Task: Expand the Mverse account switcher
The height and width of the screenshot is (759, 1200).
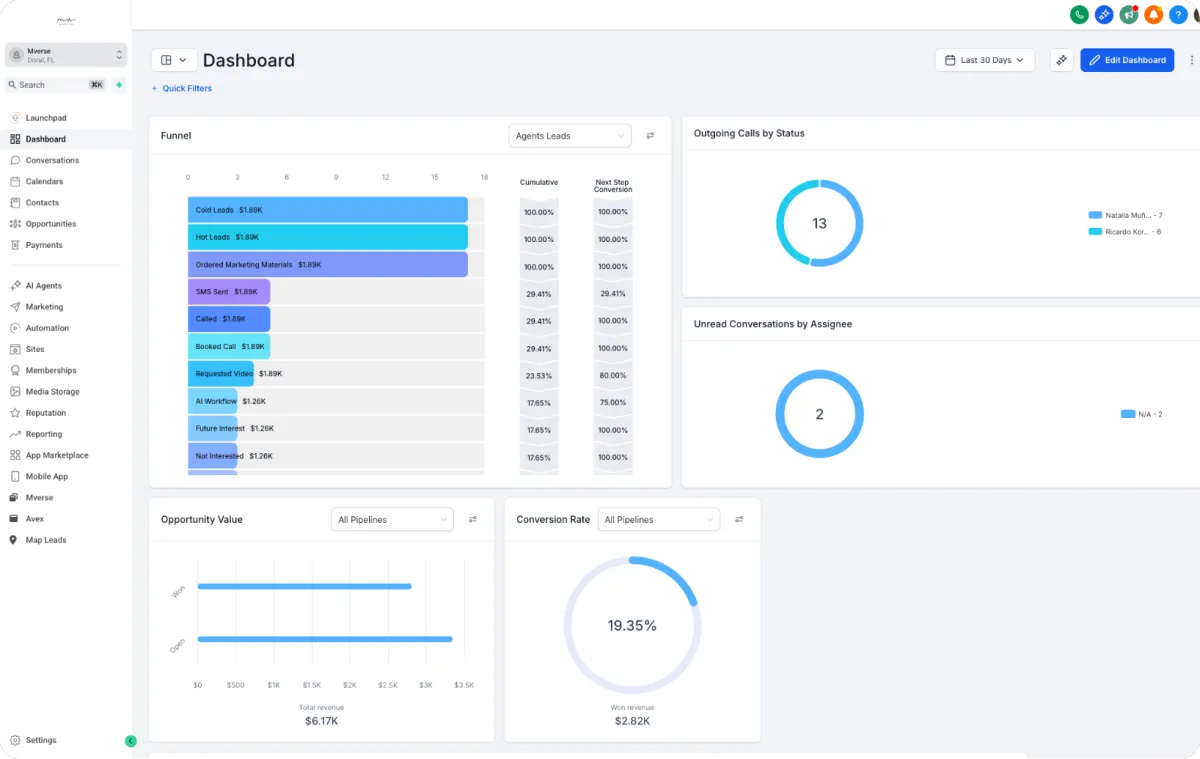Action: (66, 55)
